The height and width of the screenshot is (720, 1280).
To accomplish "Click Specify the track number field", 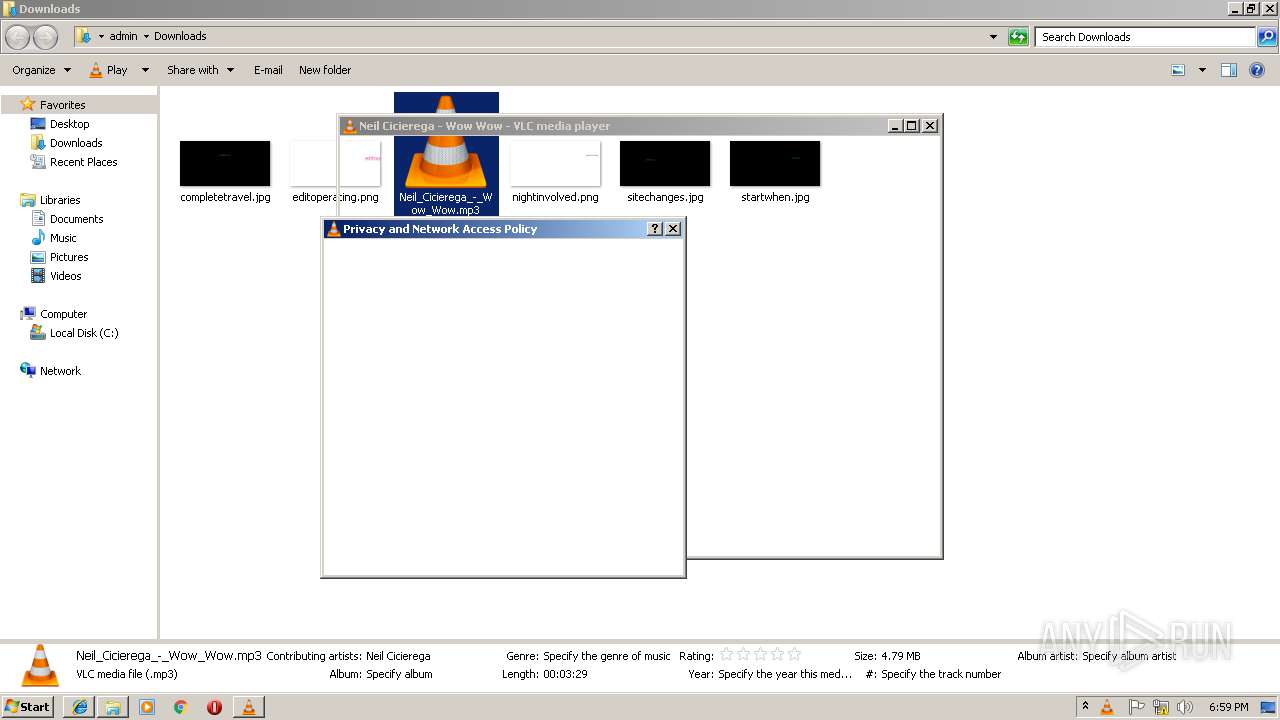I will [941, 674].
